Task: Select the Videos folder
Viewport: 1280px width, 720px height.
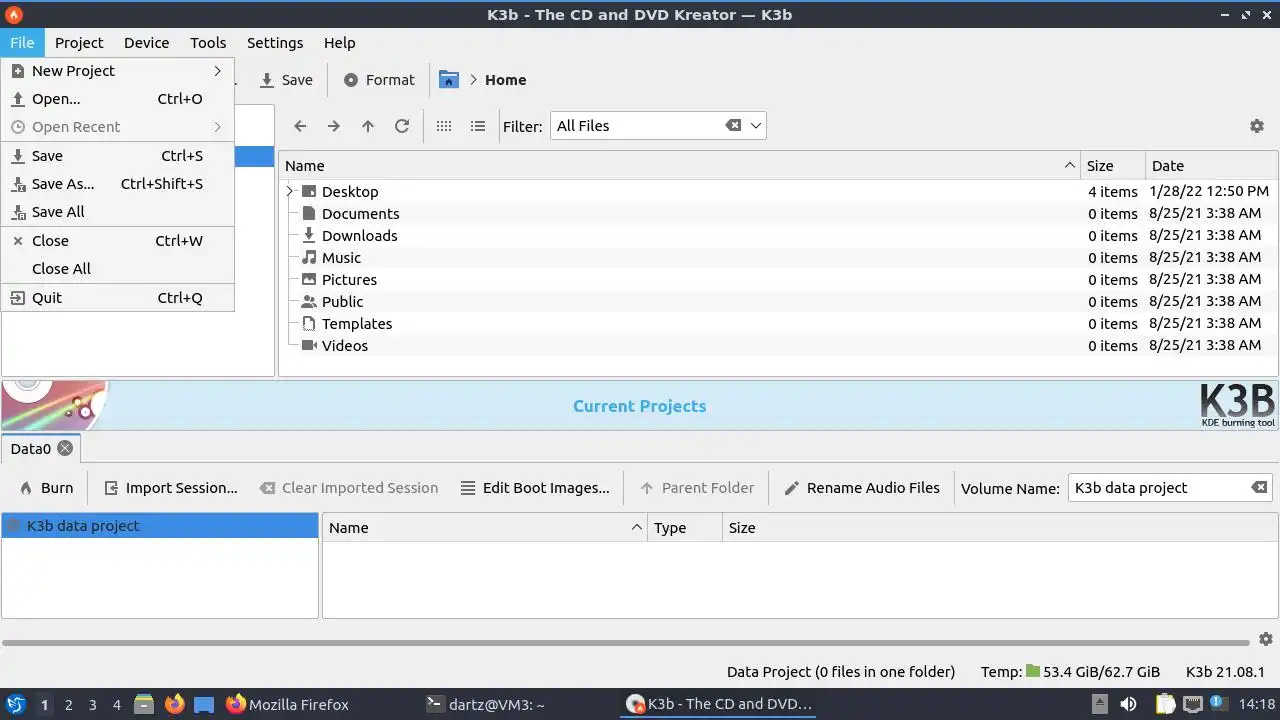Action: 344,345
